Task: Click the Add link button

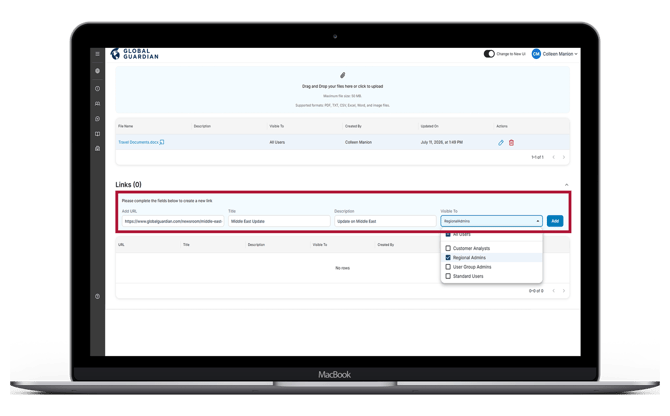Action: click(x=555, y=221)
